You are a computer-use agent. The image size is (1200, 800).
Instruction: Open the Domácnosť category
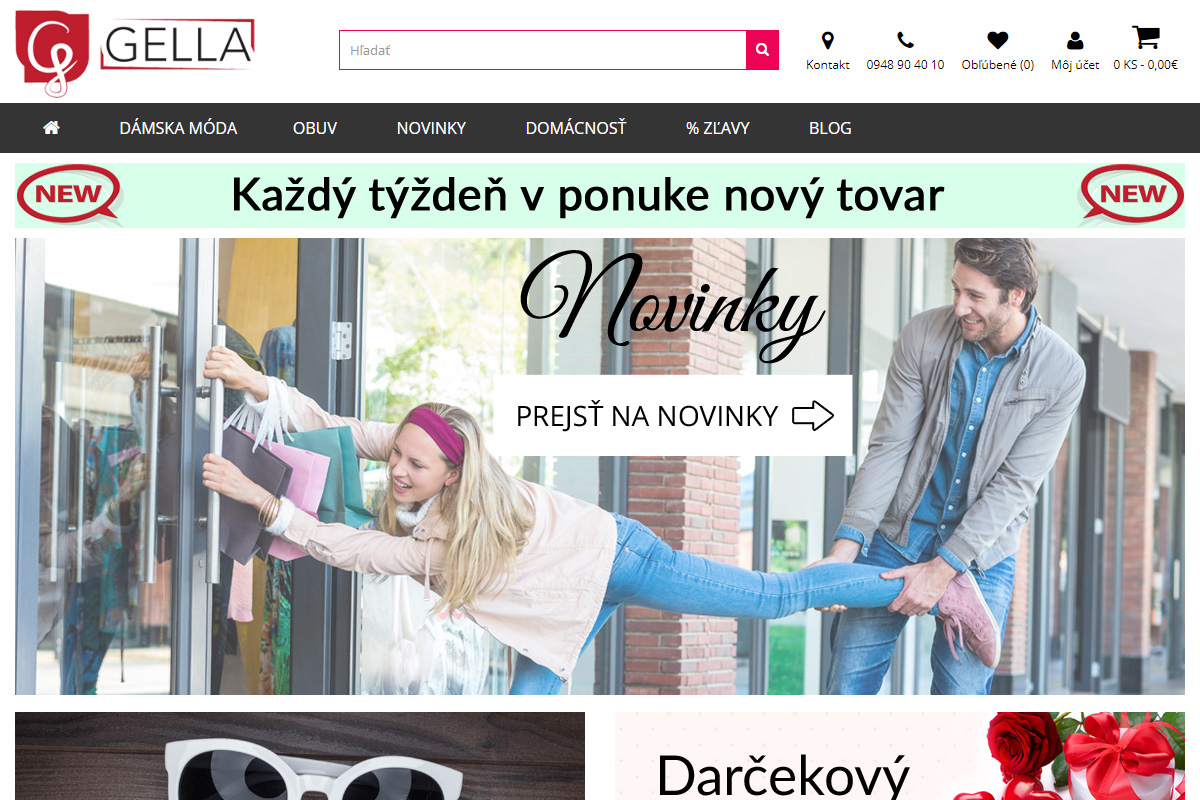click(x=576, y=128)
